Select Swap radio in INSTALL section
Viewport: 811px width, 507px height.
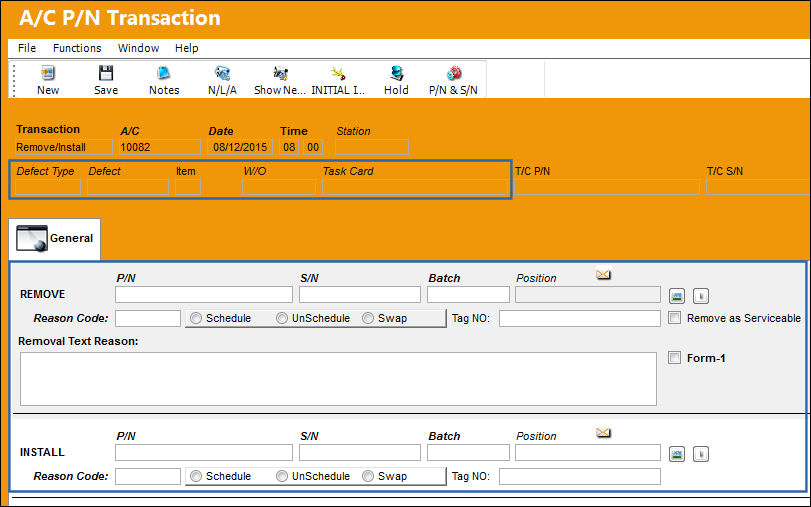tap(368, 476)
